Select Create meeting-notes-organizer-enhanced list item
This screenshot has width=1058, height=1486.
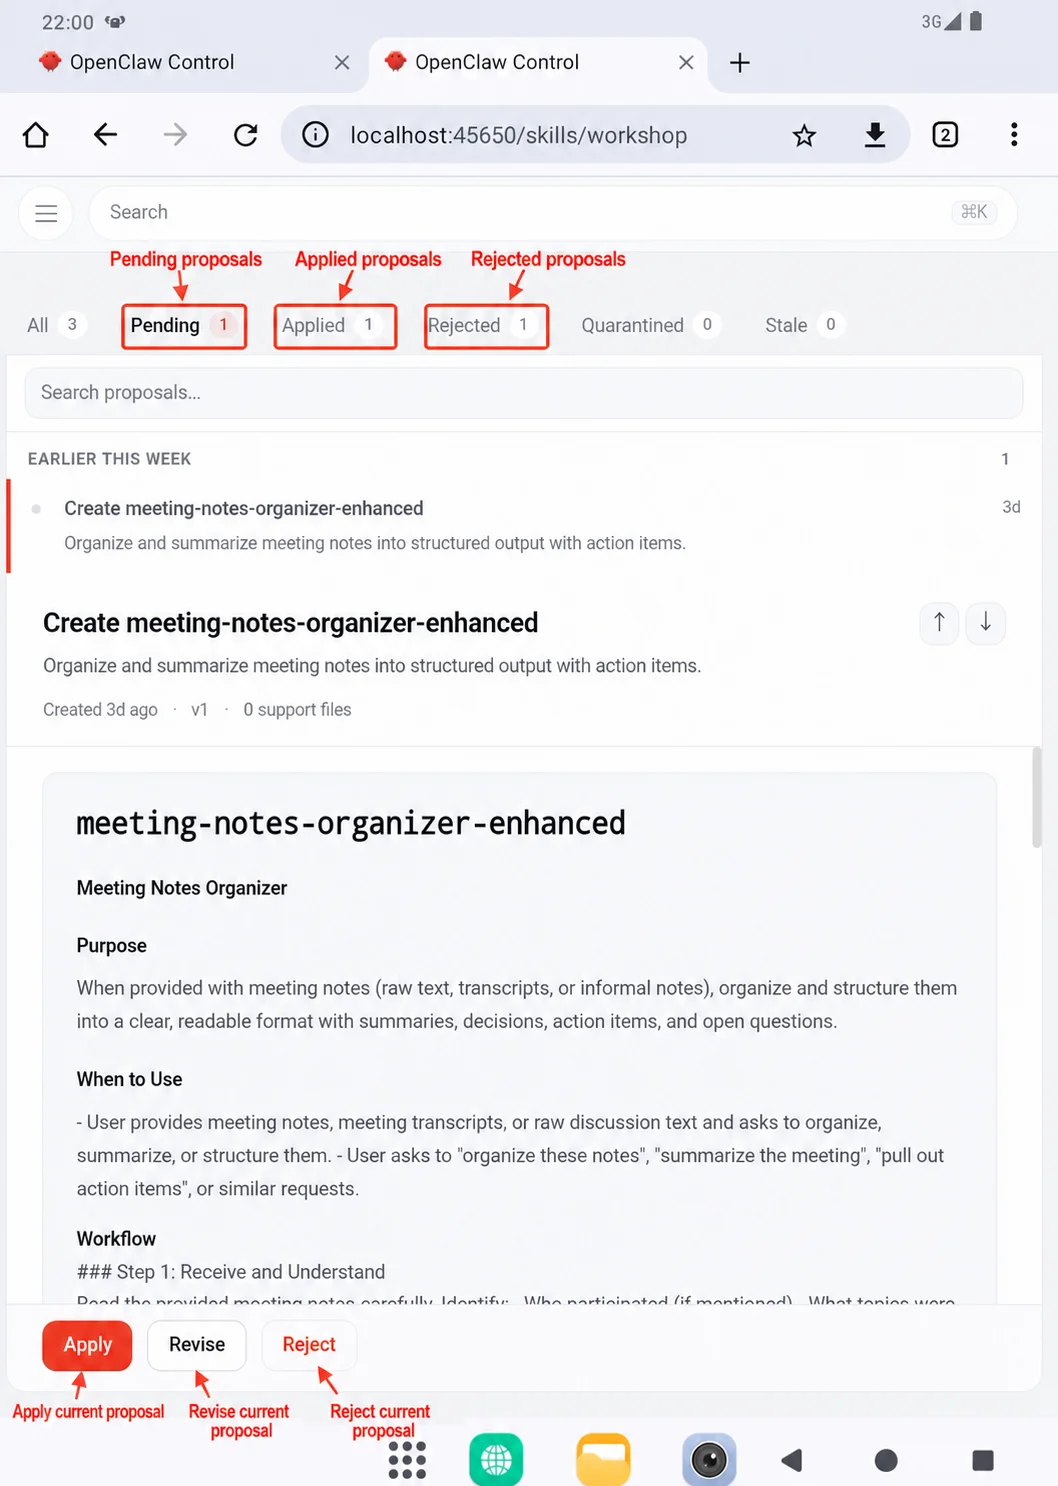(x=524, y=526)
